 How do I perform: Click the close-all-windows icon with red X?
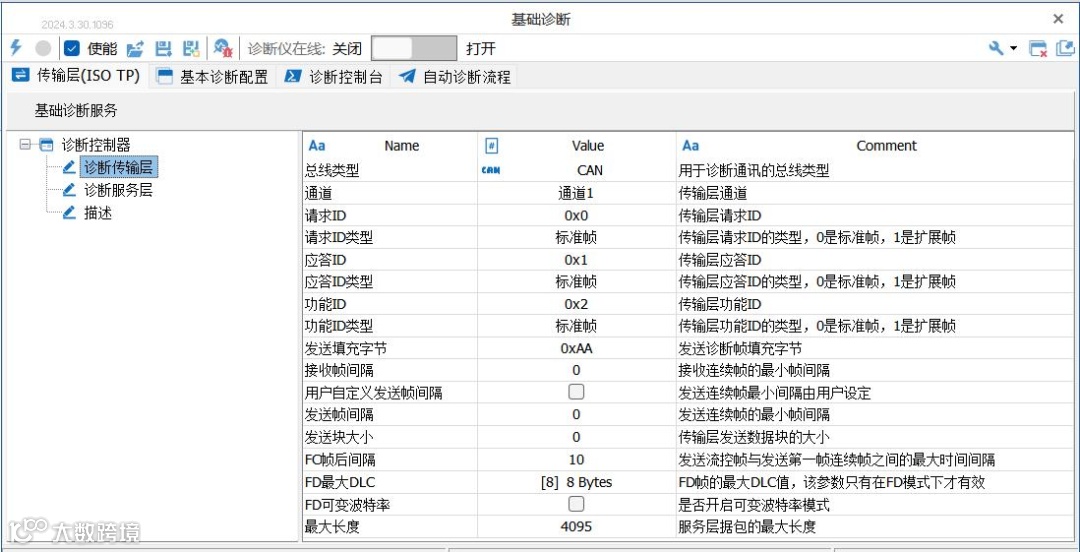pyautogui.click(x=1038, y=49)
